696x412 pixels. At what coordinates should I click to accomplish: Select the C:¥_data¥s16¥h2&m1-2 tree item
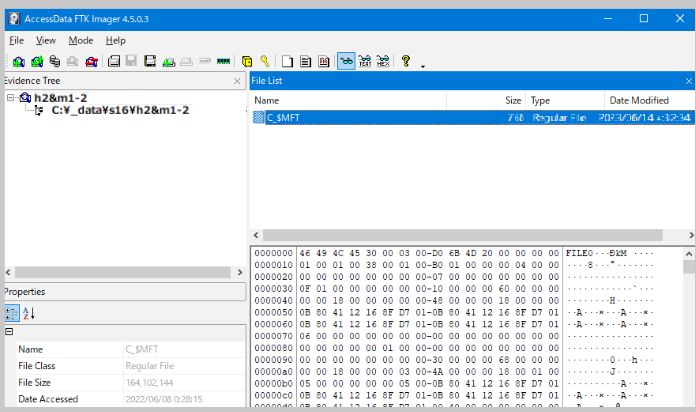pyautogui.click(x=120, y=110)
